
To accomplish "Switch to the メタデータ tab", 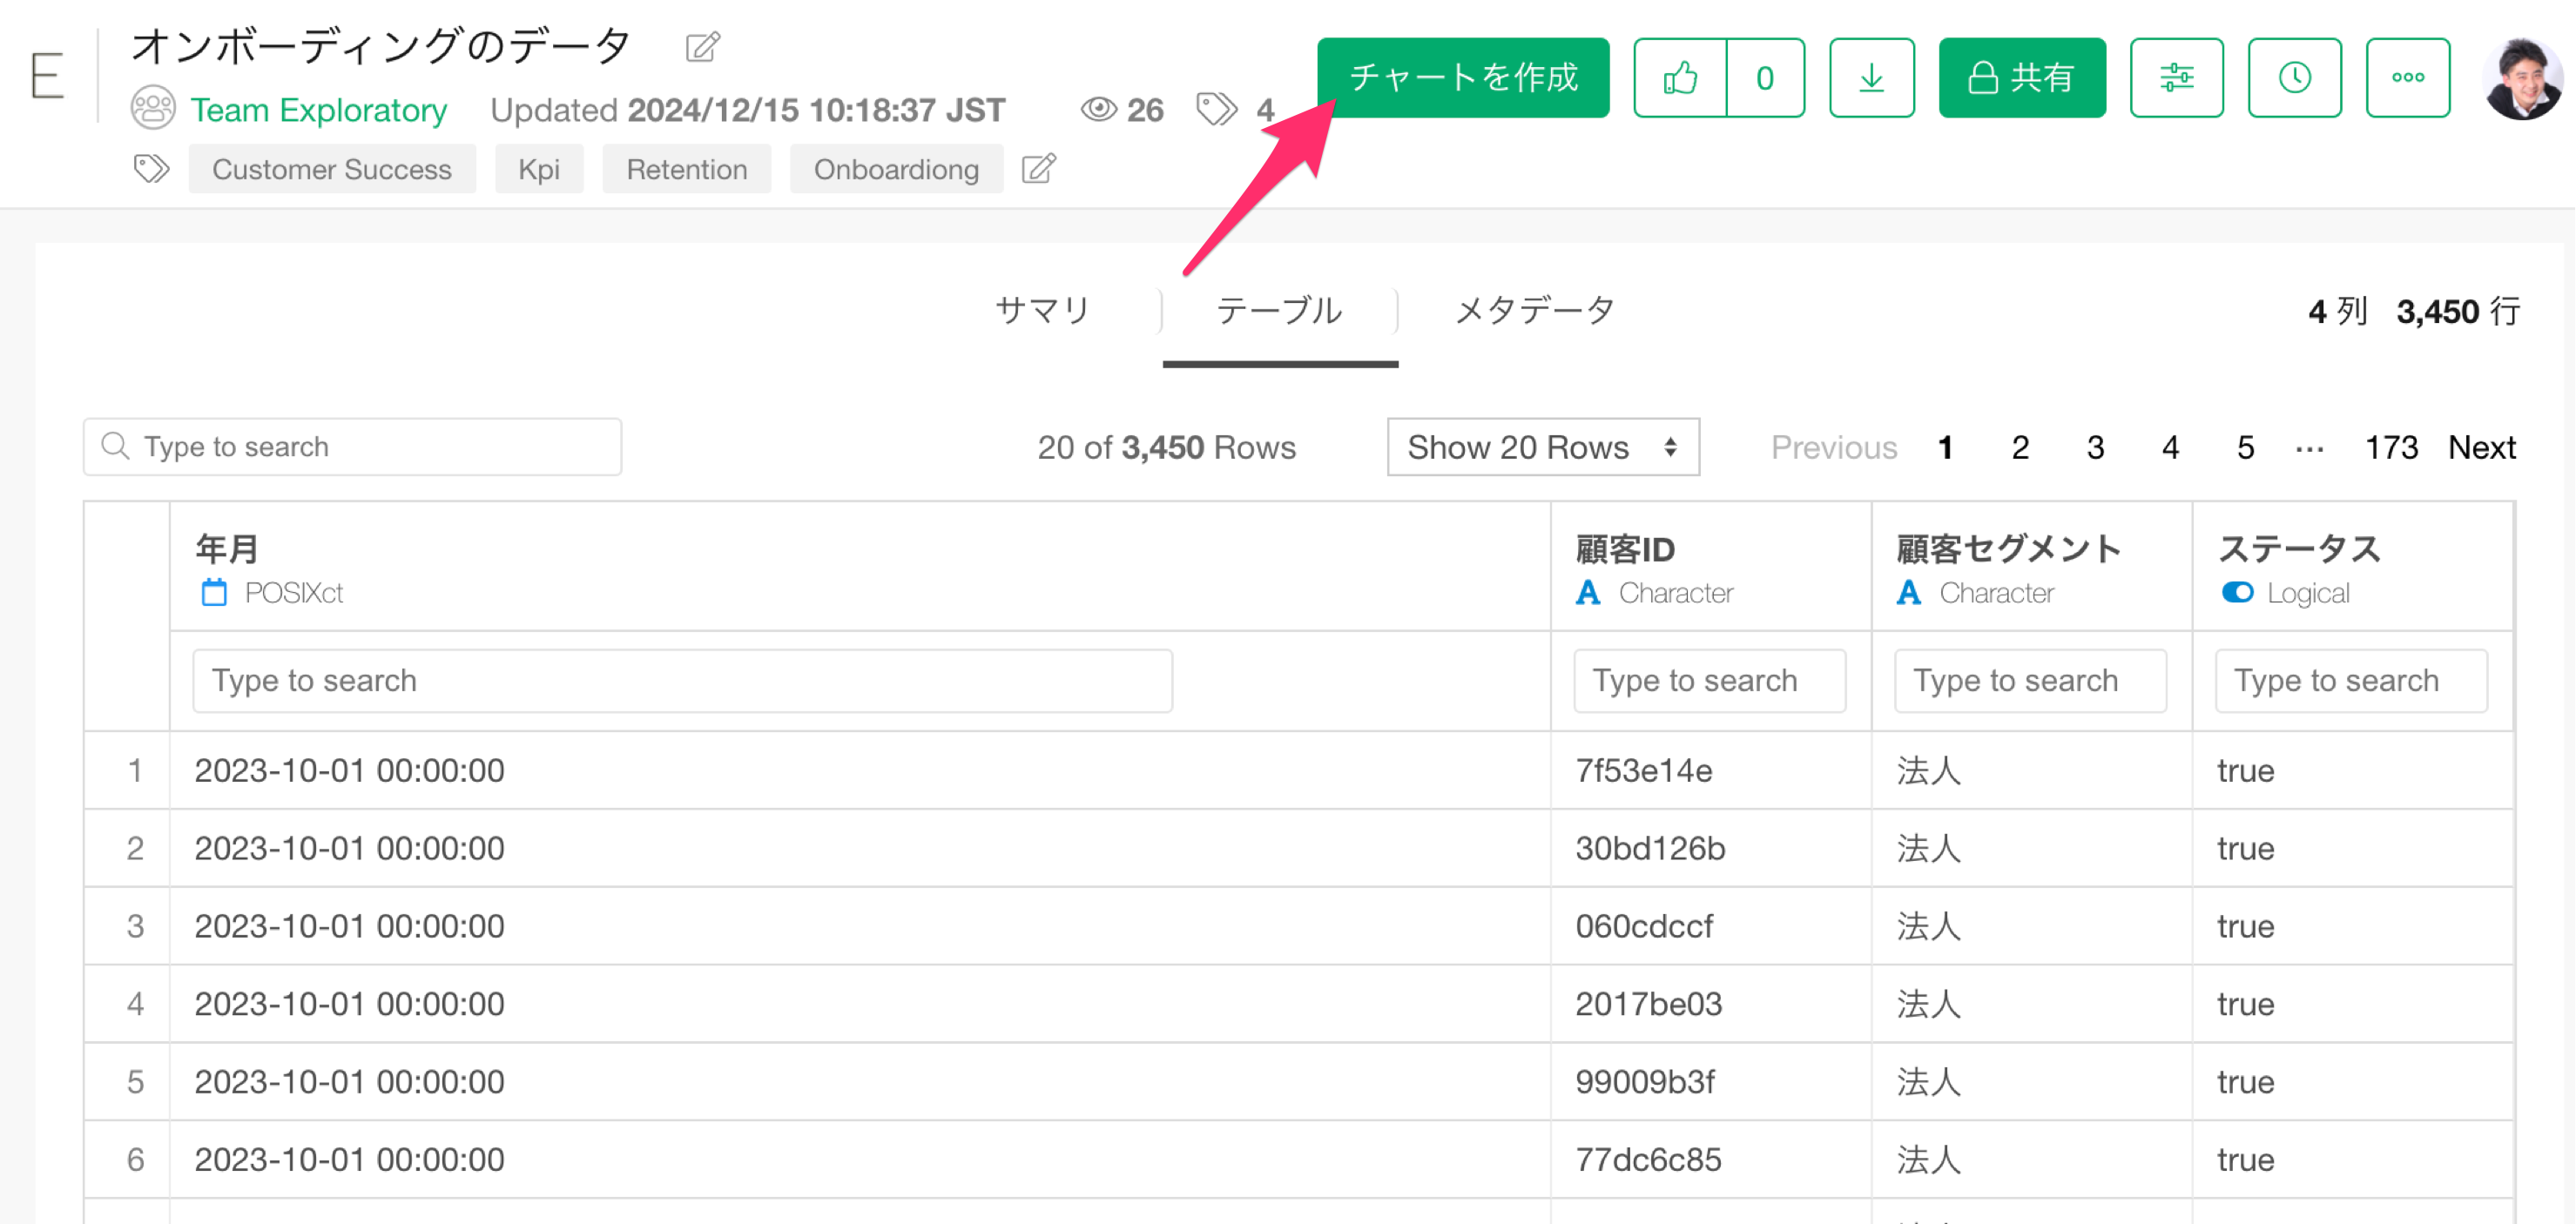I will point(1534,311).
